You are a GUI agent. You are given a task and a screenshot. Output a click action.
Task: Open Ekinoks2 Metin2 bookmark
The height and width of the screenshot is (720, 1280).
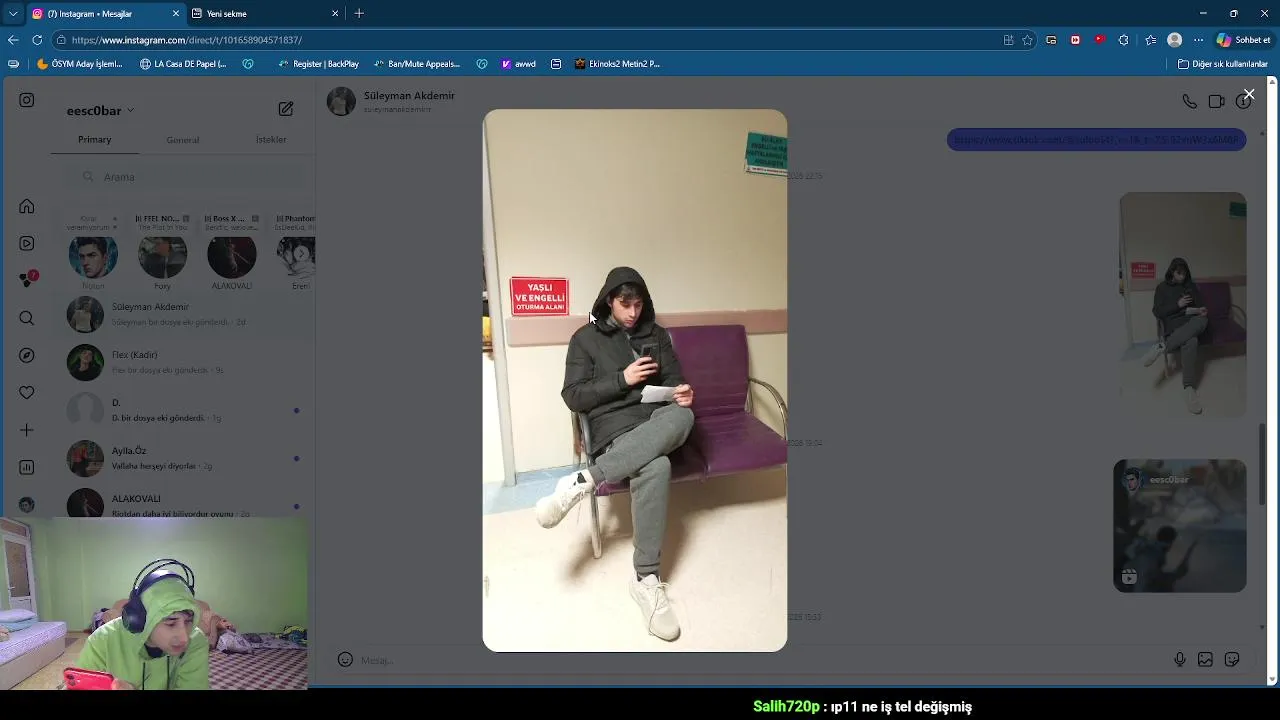click(x=617, y=64)
